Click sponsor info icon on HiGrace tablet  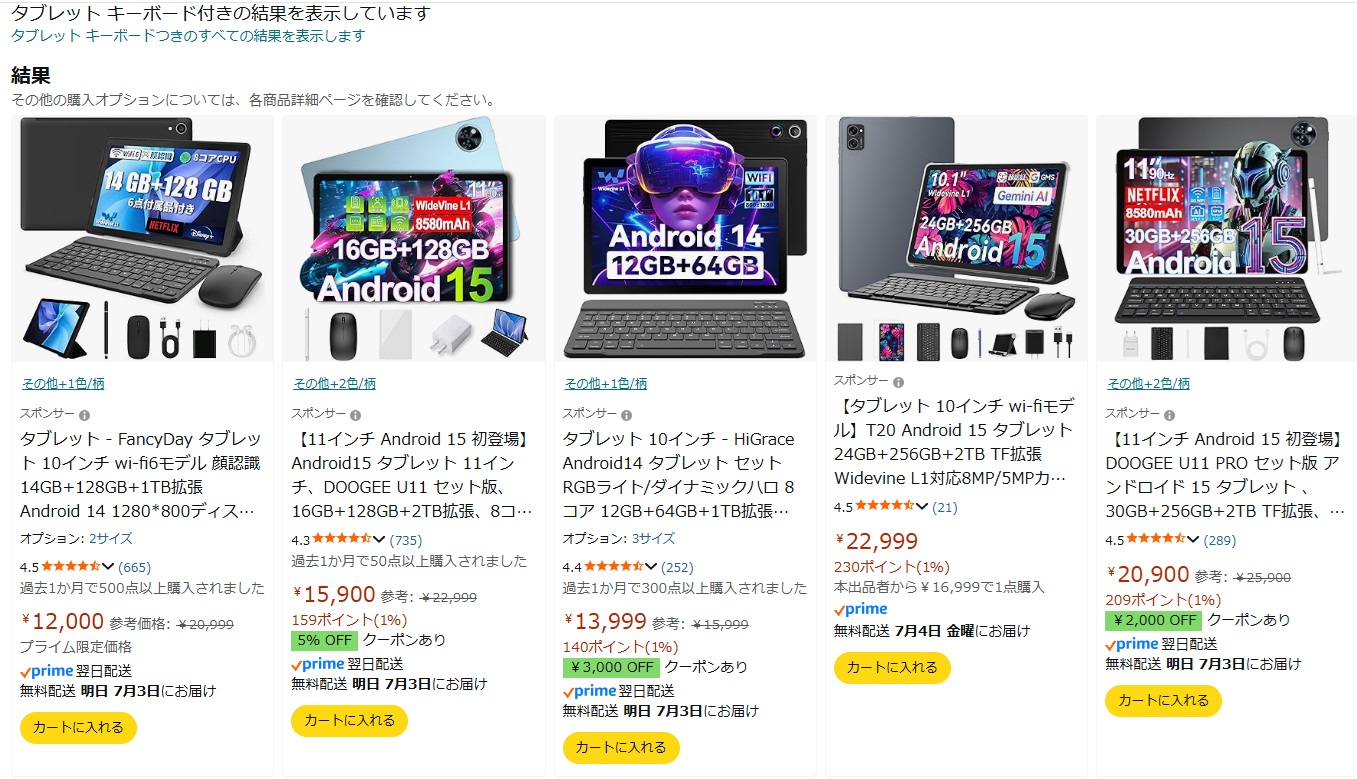point(627,415)
